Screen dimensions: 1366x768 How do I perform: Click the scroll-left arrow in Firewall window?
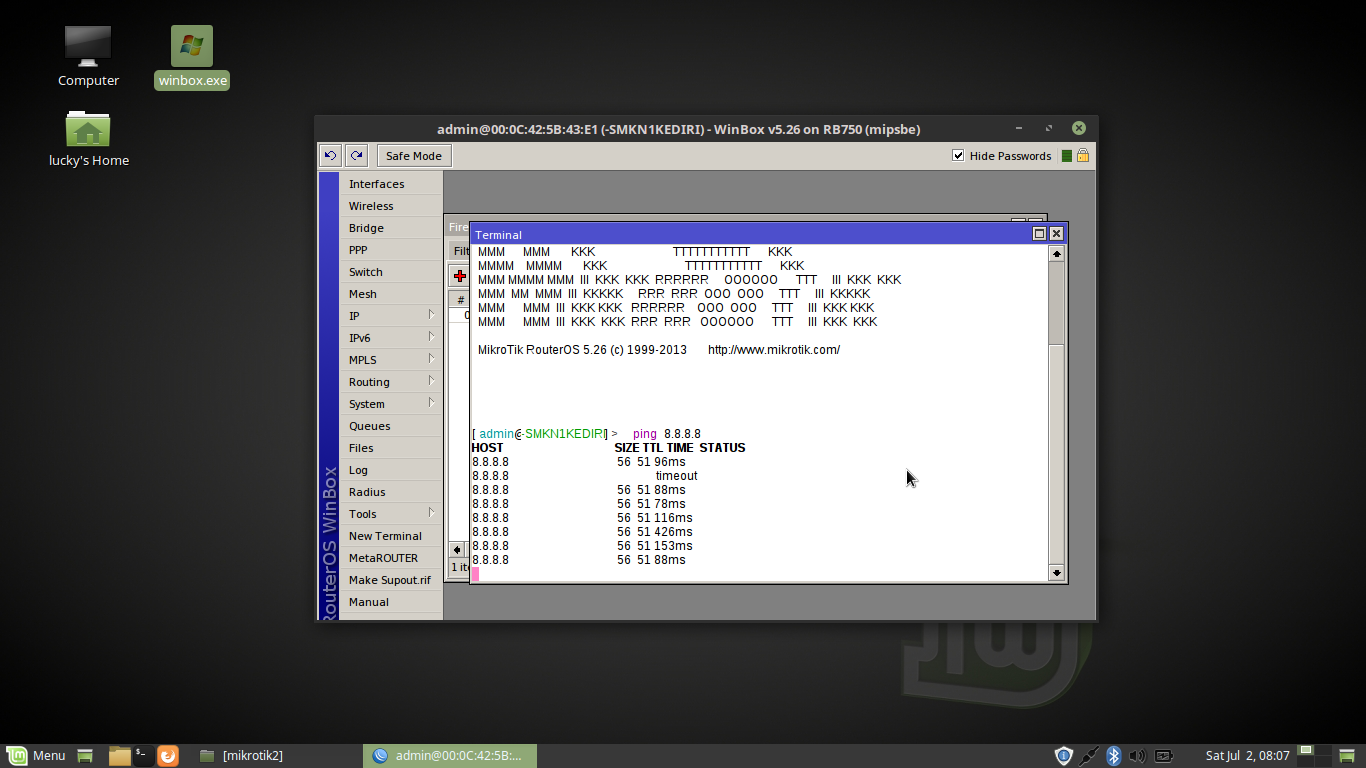457,550
